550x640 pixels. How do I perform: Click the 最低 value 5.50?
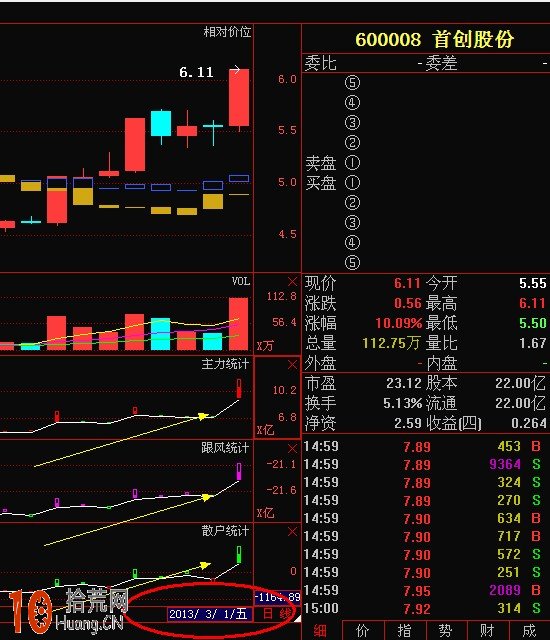532,323
